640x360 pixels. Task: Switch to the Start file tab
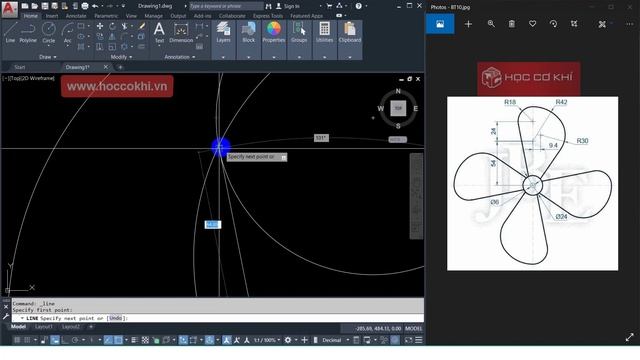[20, 67]
